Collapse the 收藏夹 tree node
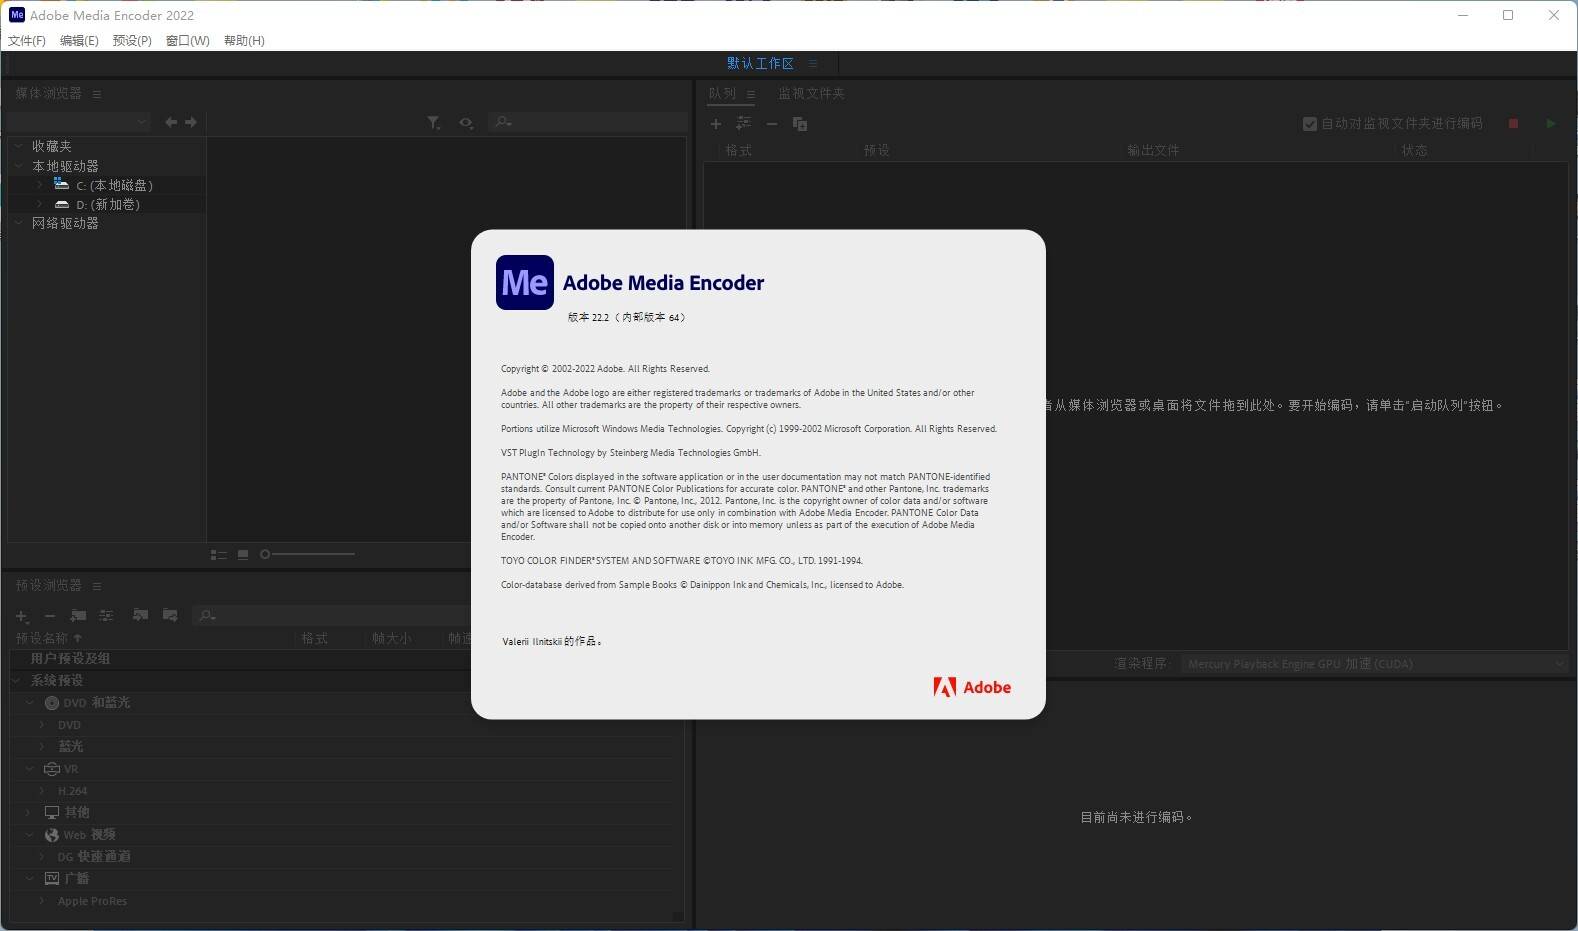 click(x=19, y=146)
